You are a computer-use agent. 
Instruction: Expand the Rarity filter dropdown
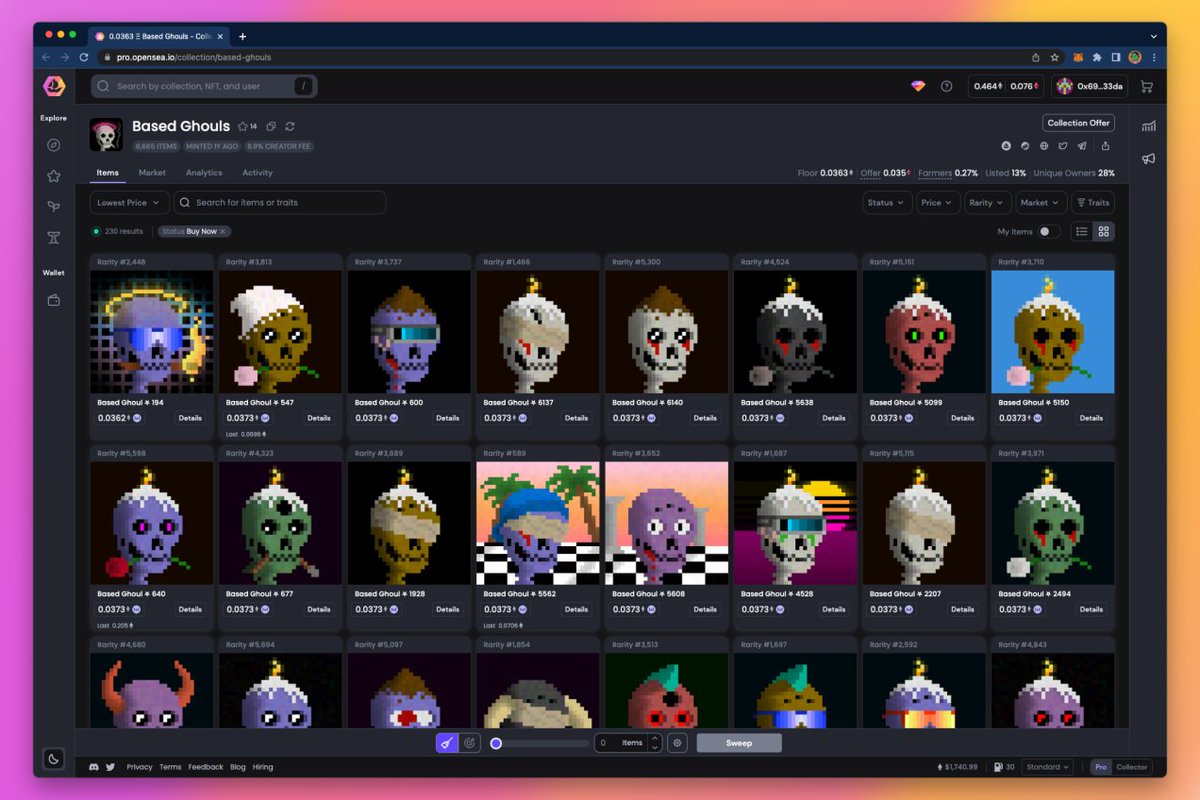[x=987, y=202]
